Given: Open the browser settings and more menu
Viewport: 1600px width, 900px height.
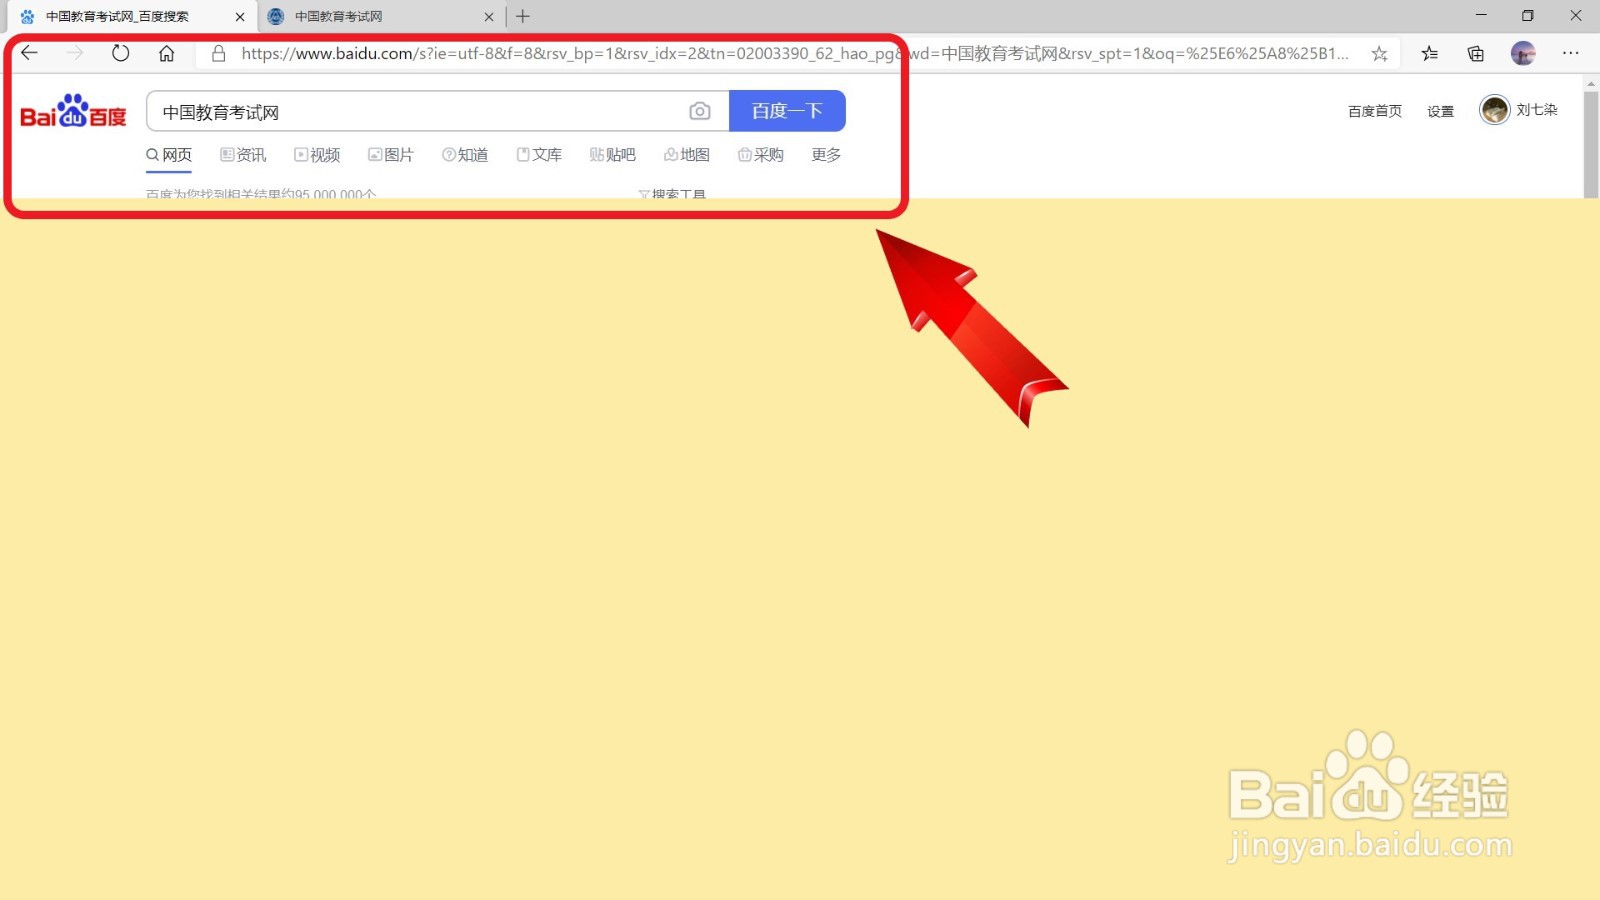Looking at the screenshot, I should (x=1571, y=53).
